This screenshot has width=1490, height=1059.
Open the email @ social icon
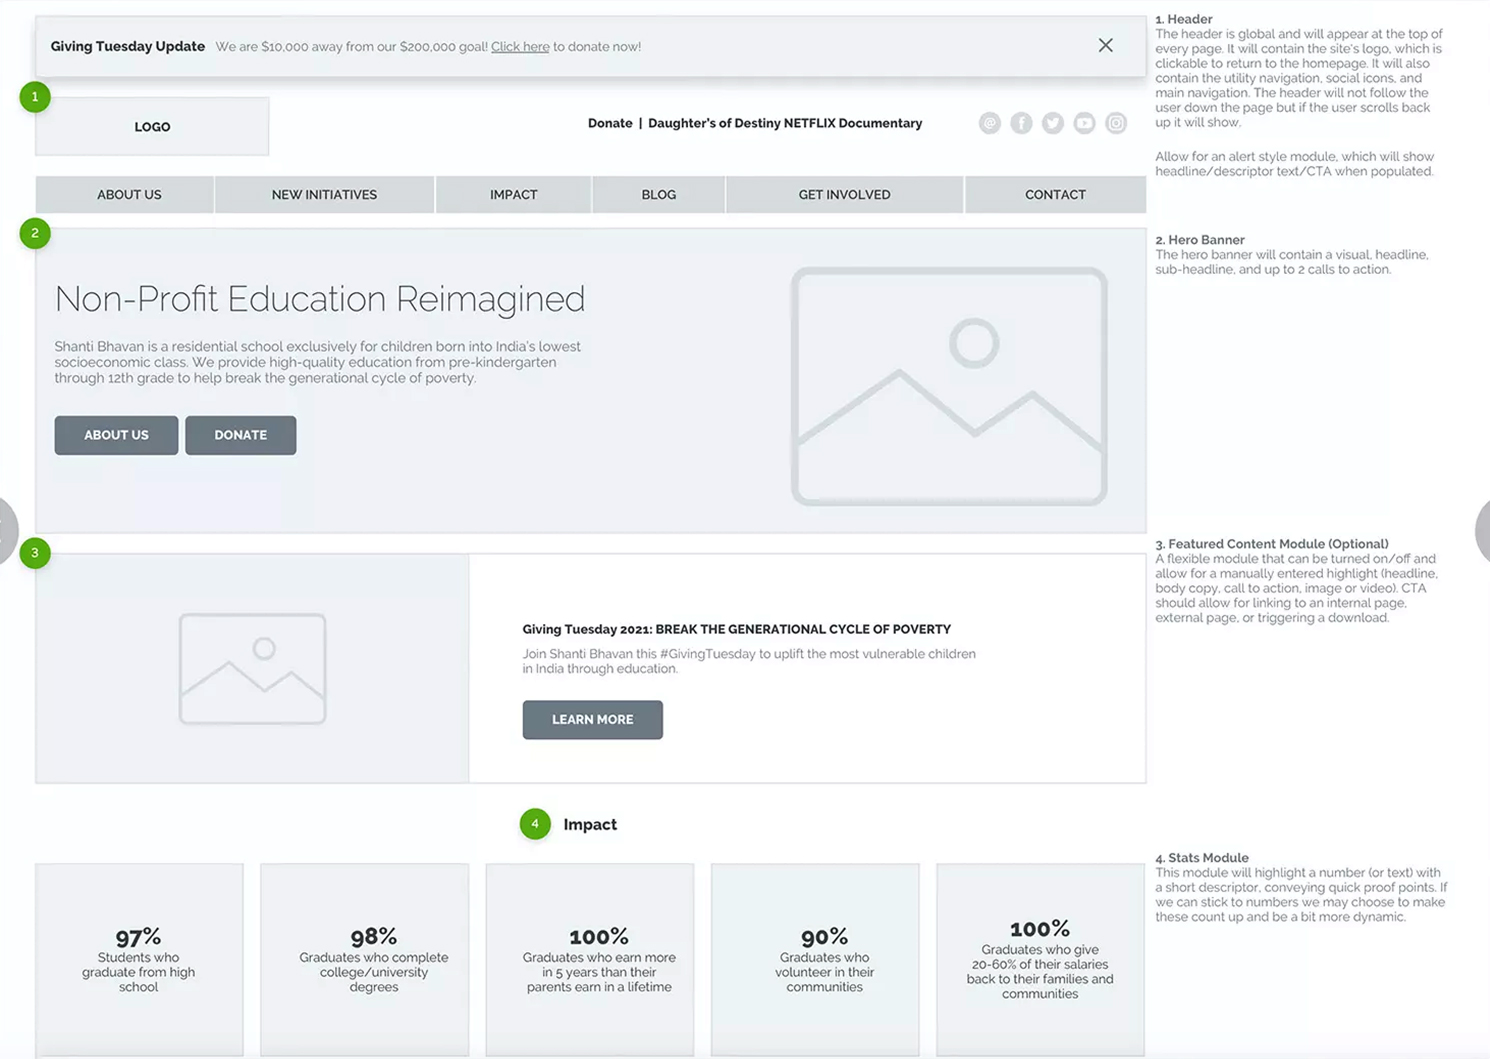coord(990,123)
